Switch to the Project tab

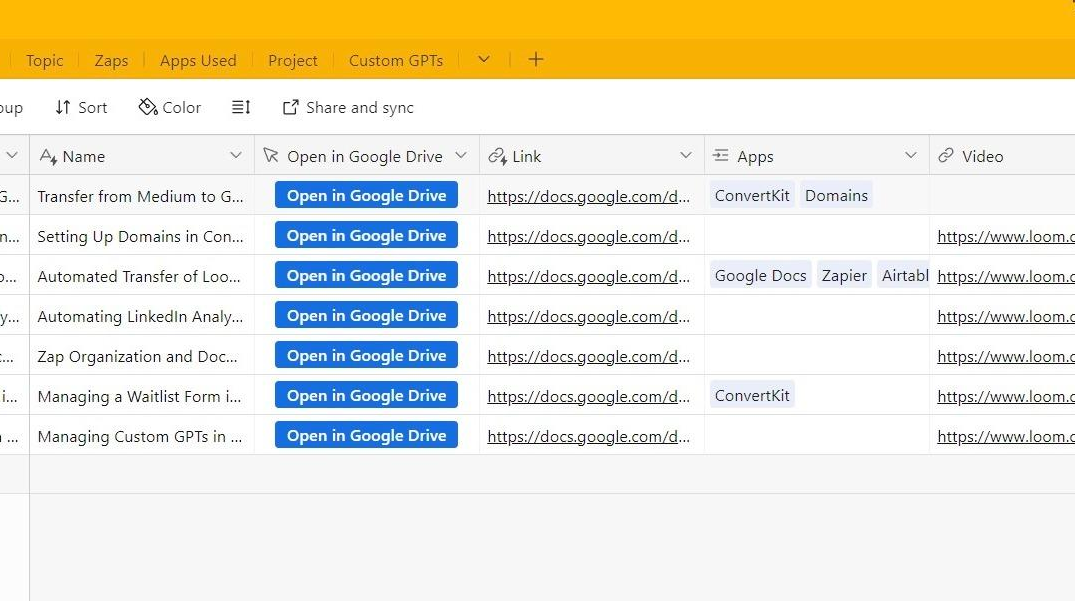[x=292, y=61]
